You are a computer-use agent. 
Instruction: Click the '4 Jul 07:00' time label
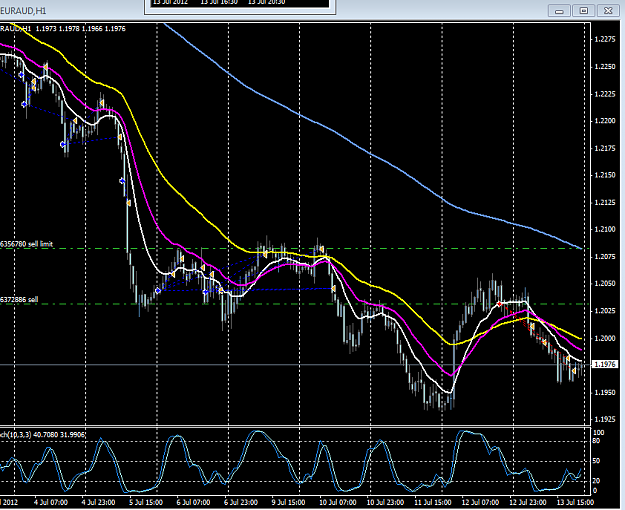pyautogui.click(x=51, y=502)
